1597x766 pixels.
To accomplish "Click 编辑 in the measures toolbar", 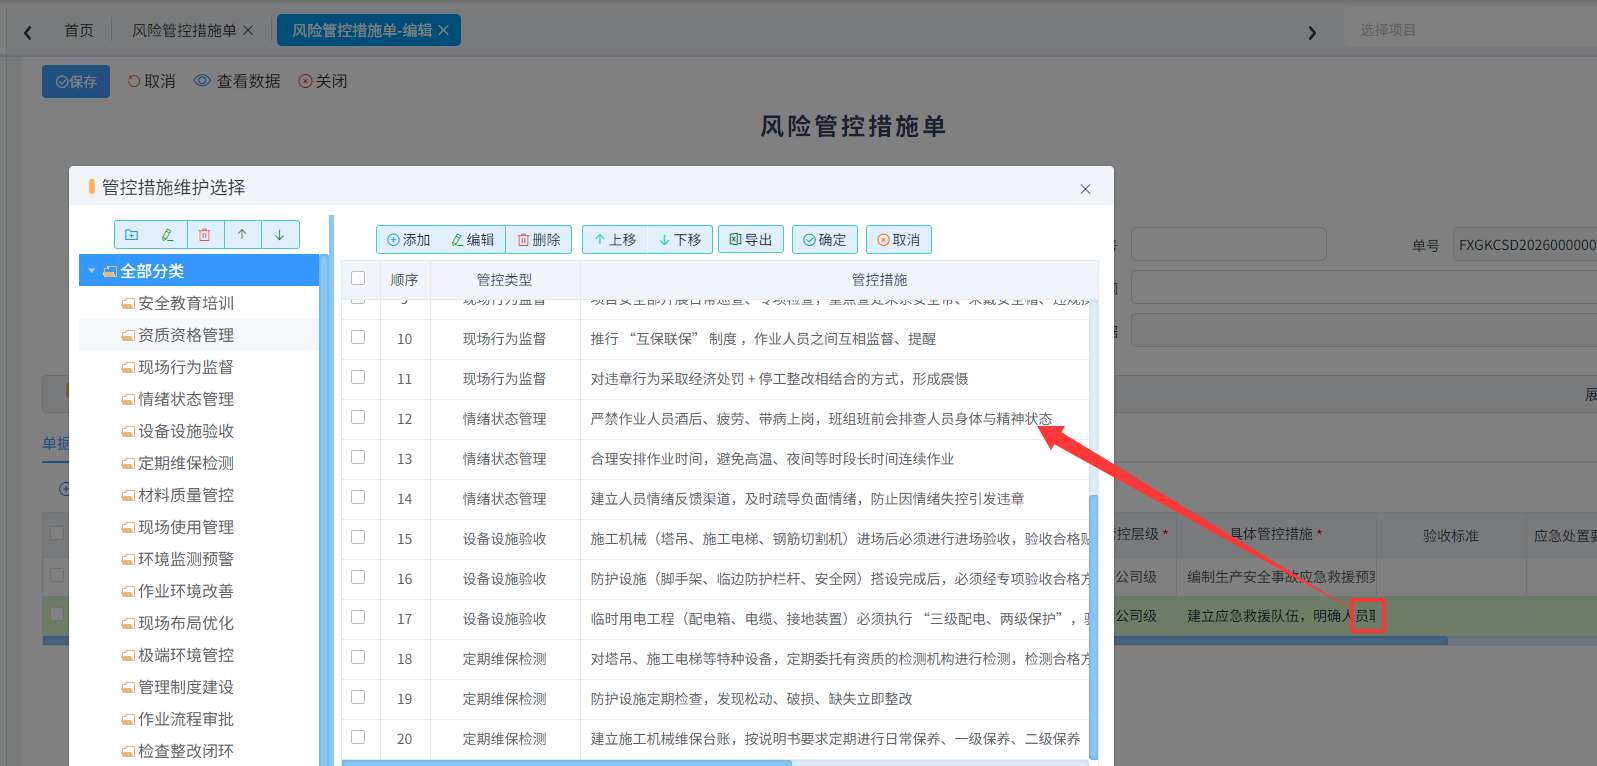I will click(473, 240).
